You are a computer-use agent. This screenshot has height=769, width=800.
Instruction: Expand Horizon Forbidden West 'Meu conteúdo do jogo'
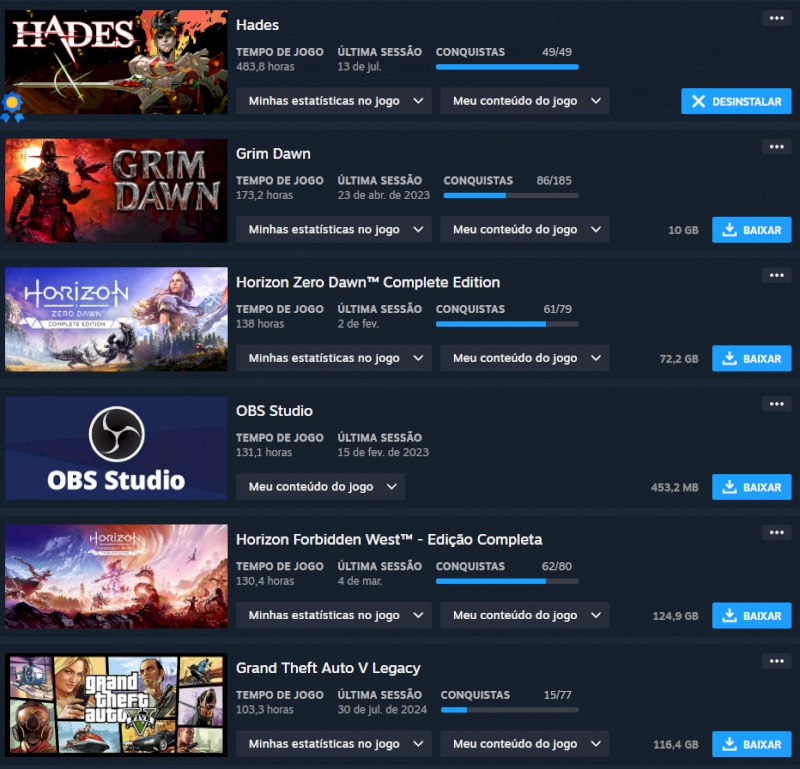point(524,615)
